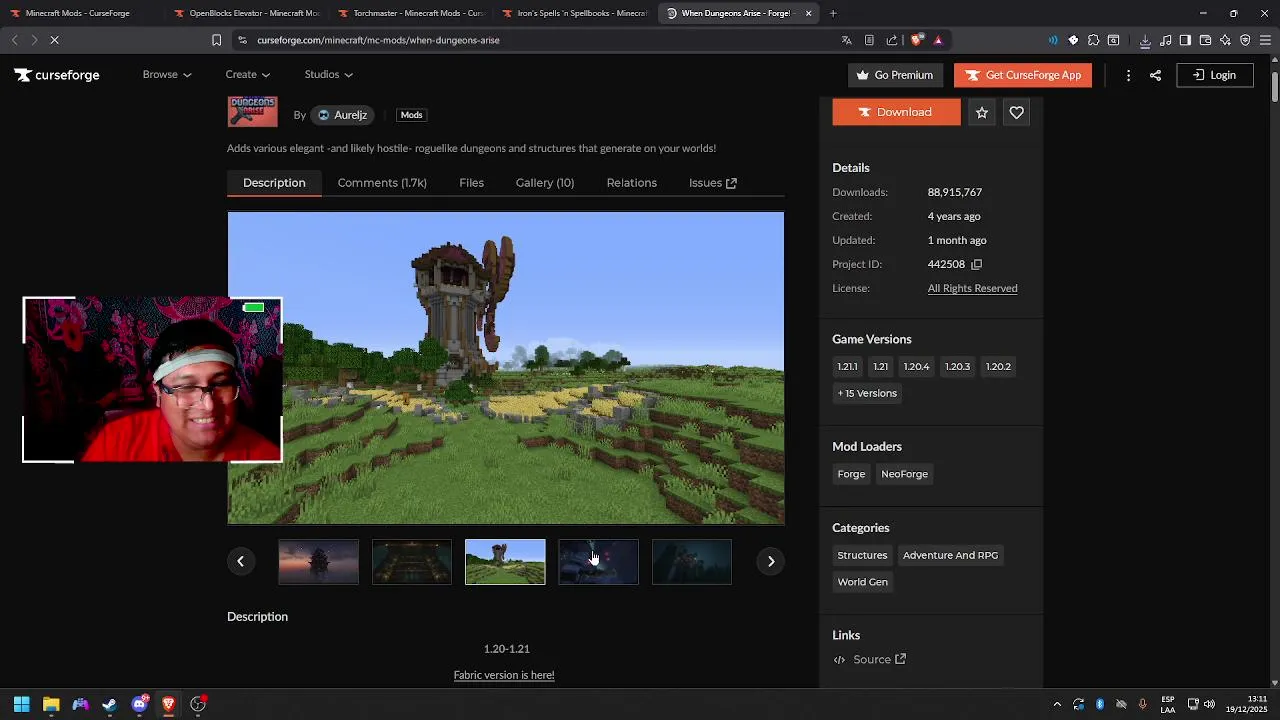Open OBS Studio from the taskbar

point(198,704)
